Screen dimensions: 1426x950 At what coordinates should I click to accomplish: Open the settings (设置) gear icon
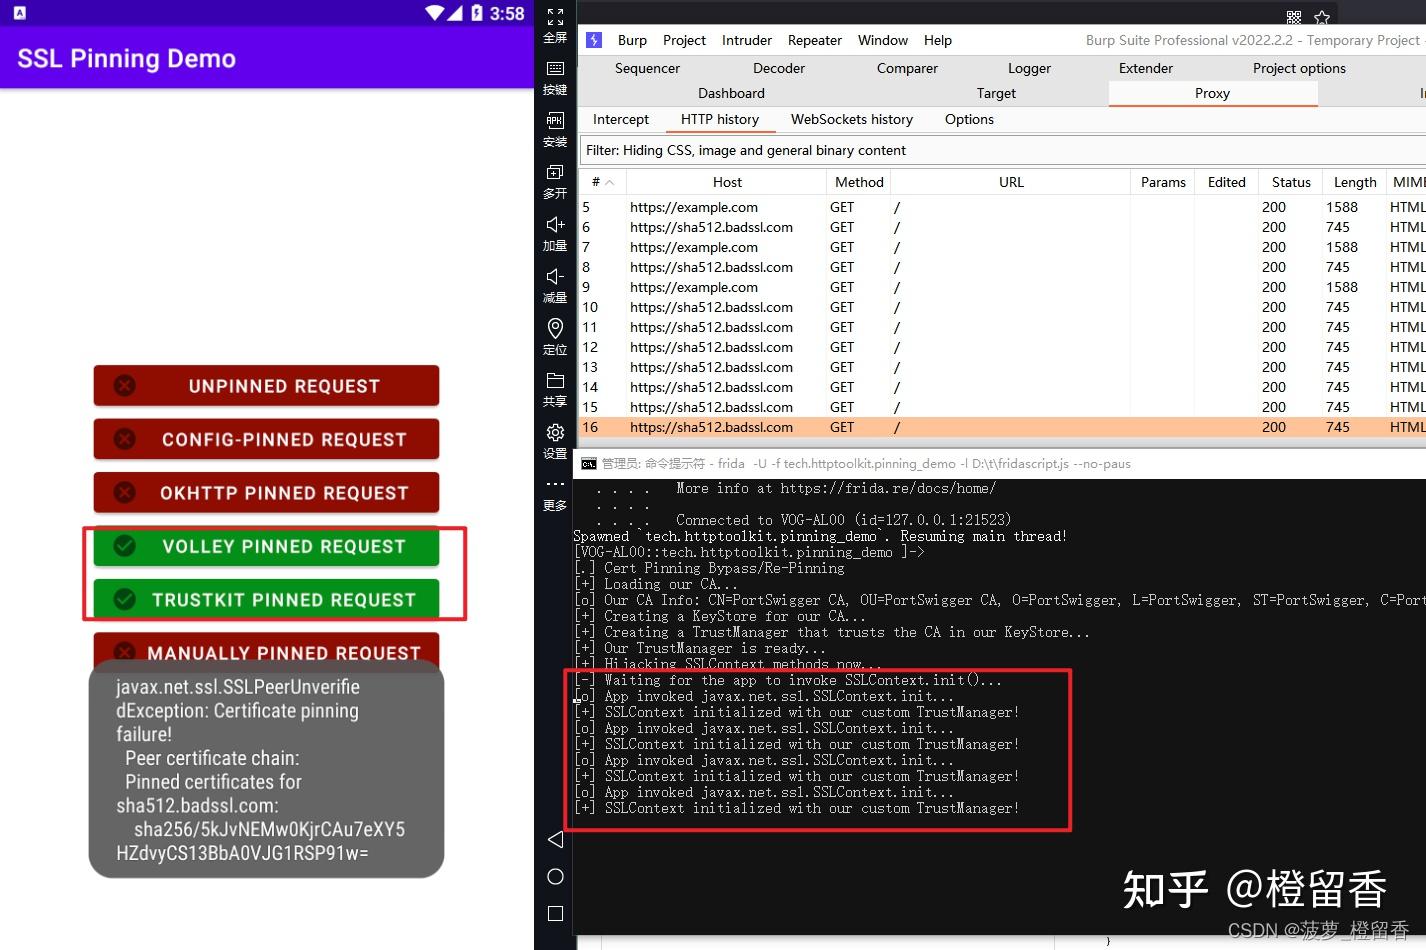click(x=555, y=432)
